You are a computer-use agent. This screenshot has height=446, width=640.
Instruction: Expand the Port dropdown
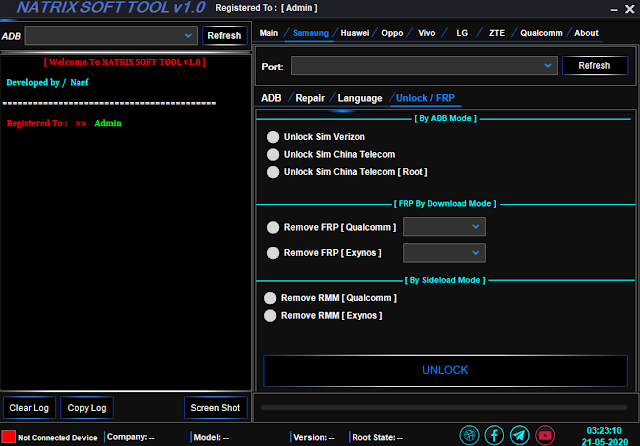[x=424, y=65]
